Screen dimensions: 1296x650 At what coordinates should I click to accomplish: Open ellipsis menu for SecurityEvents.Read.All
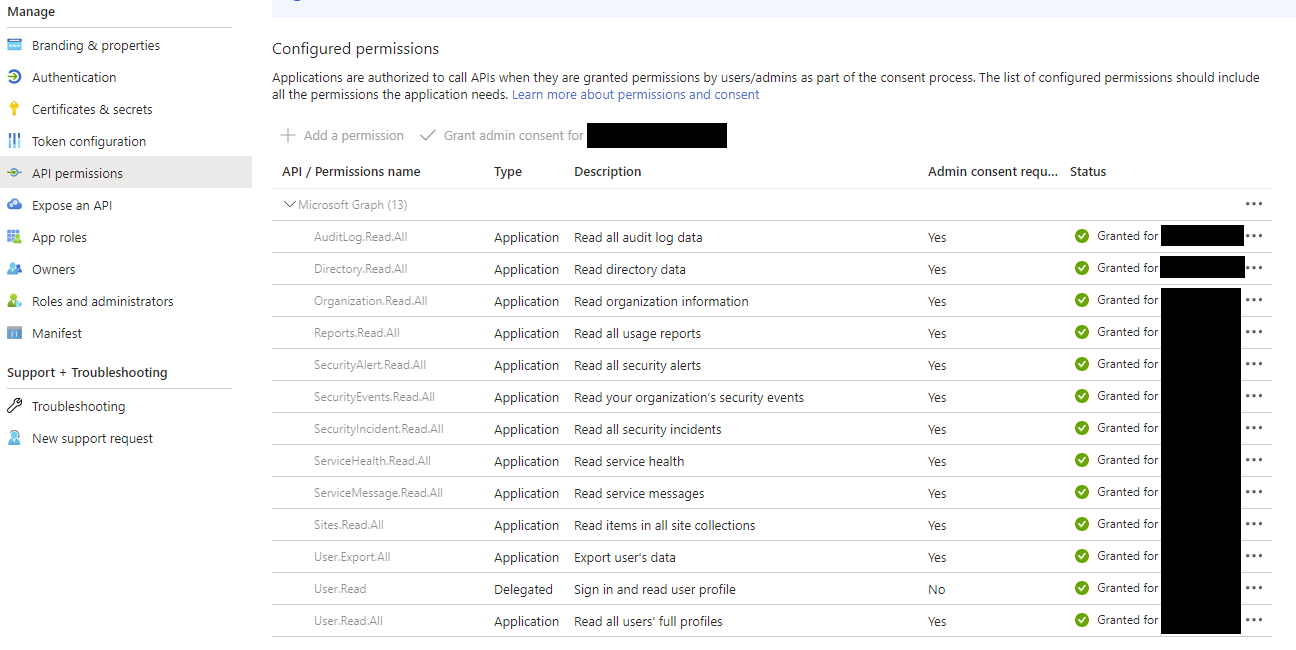click(x=1254, y=396)
